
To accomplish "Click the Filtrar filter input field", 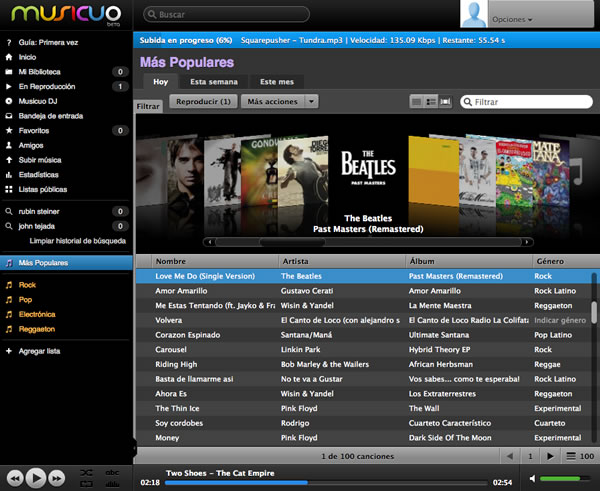I will click(x=526, y=102).
